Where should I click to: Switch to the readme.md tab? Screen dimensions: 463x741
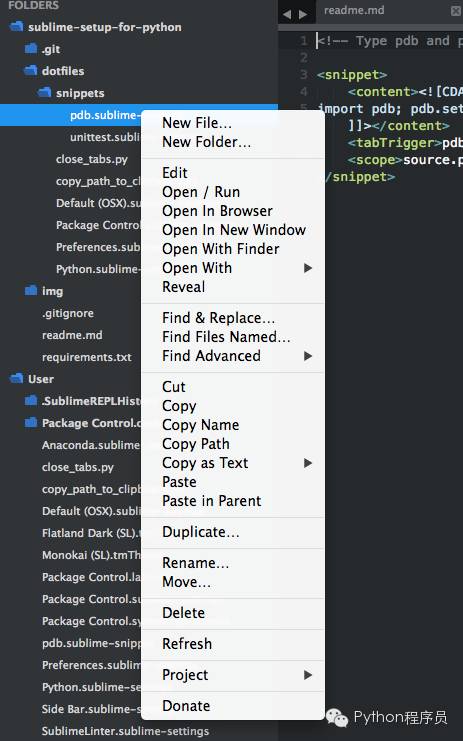(354, 10)
